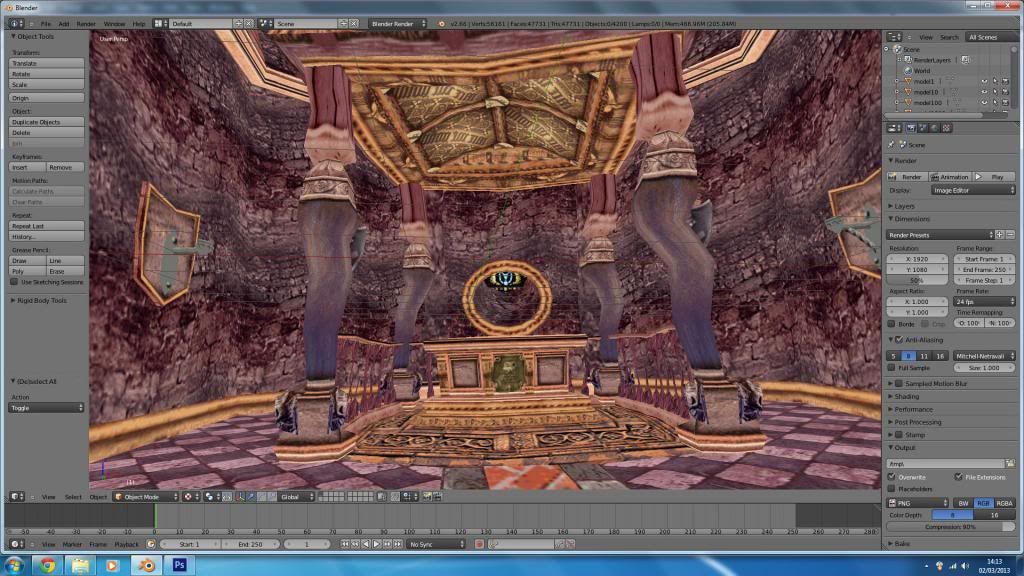Enable the Full Sample checkbox
1024x576 pixels.
[x=891, y=368]
